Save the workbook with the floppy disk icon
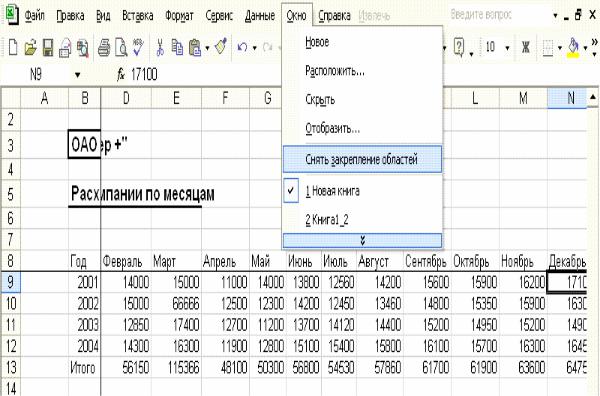The image size is (600, 396). click(48, 48)
